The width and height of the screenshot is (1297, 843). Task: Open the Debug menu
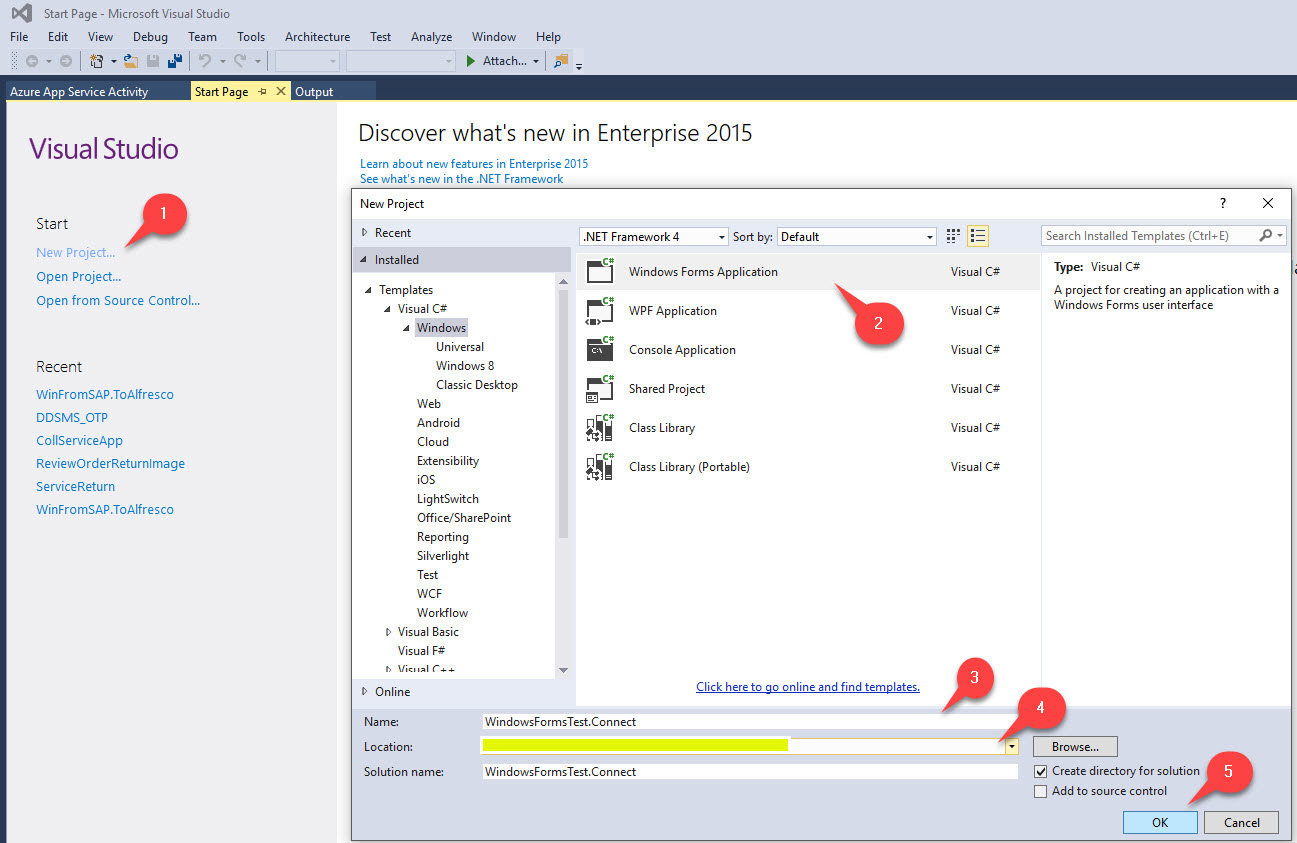[x=150, y=36]
